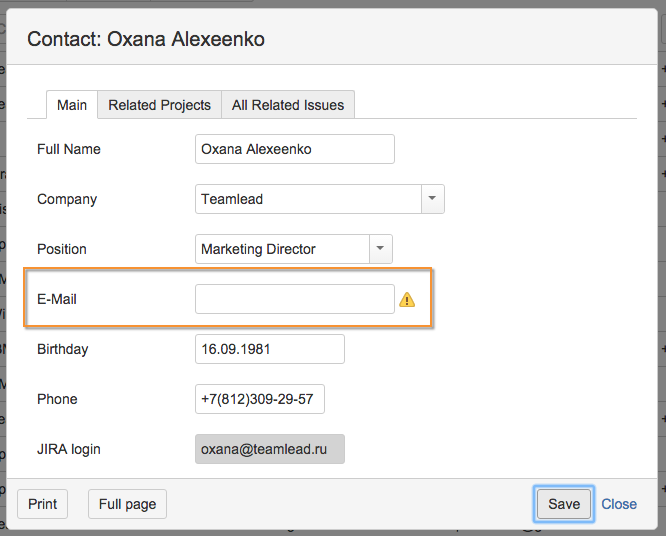Click the Marketing Director position text box
Screen dimensions: 666x536
(x=282, y=249)
